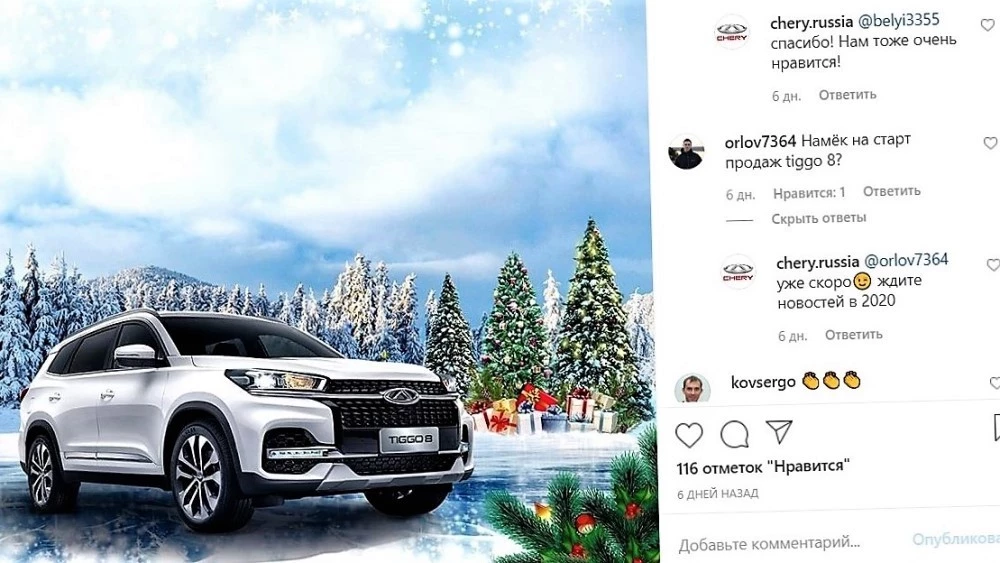1000x563 pixels.
Task: Like orlov7364's comment heart
Action: point(990,143)
